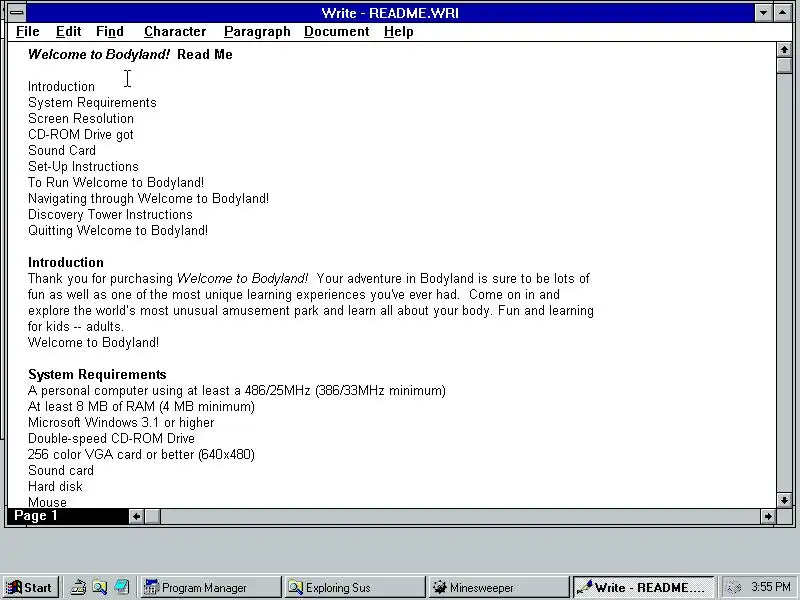800x600 pixels.
Task: Open the Character menu
Action: click(x=175, y=32)
